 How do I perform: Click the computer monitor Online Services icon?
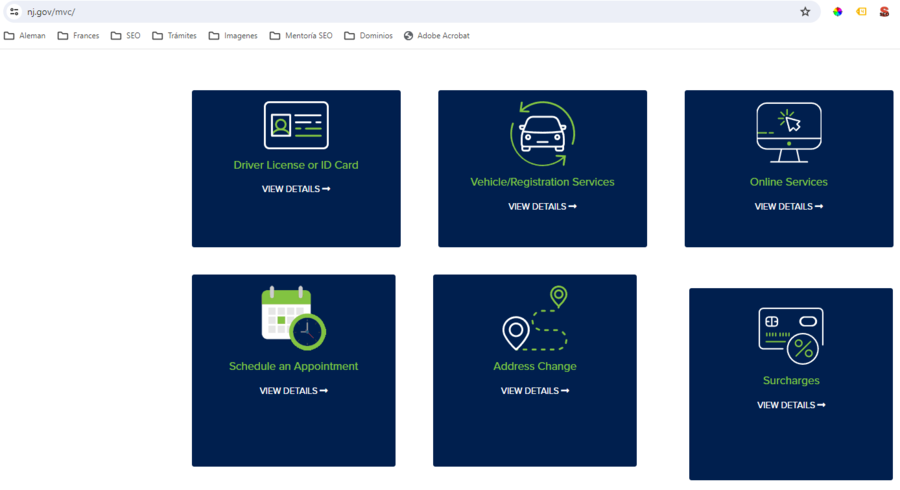[789, 133]
